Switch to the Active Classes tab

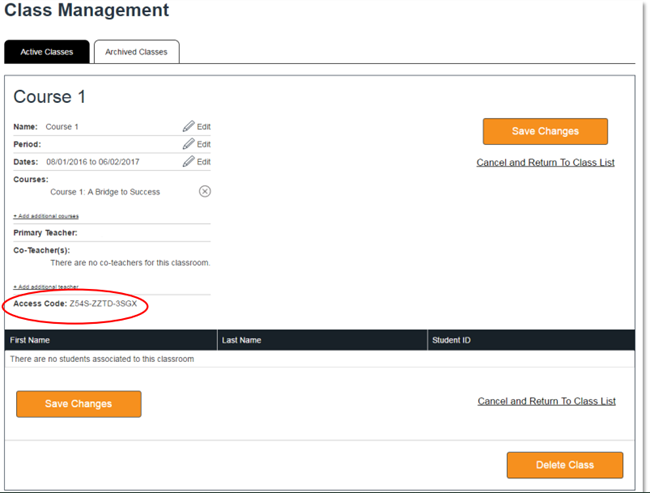coord(47,52)
